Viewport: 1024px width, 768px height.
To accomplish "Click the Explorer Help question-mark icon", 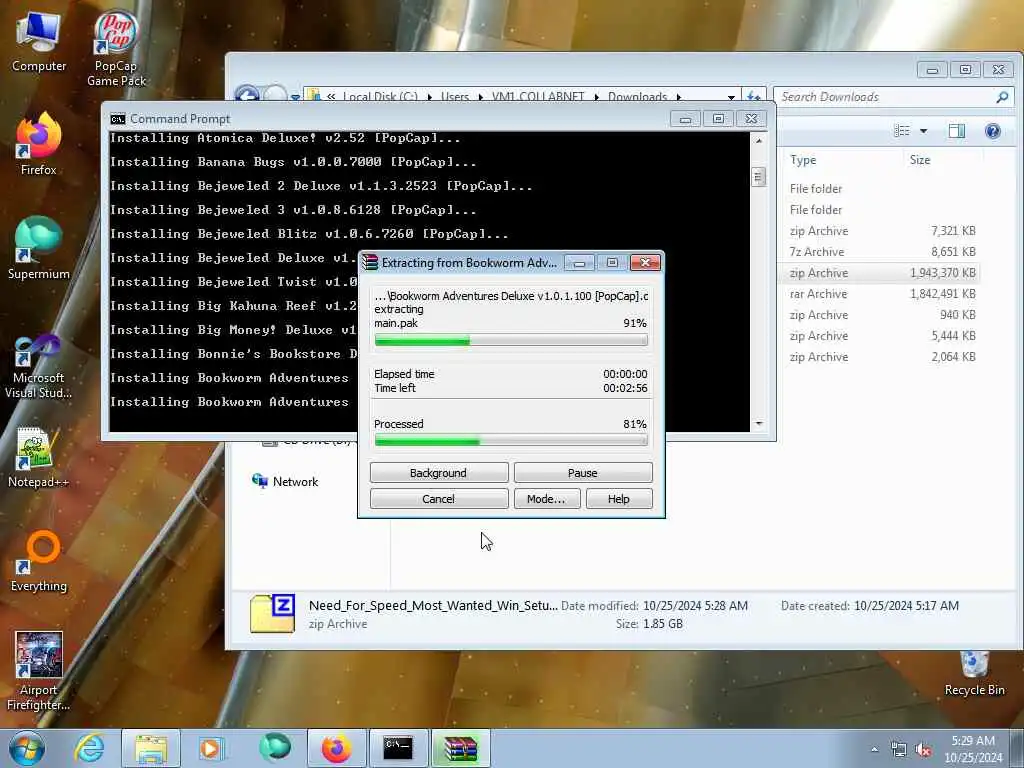I will click(x=993, y=131).
